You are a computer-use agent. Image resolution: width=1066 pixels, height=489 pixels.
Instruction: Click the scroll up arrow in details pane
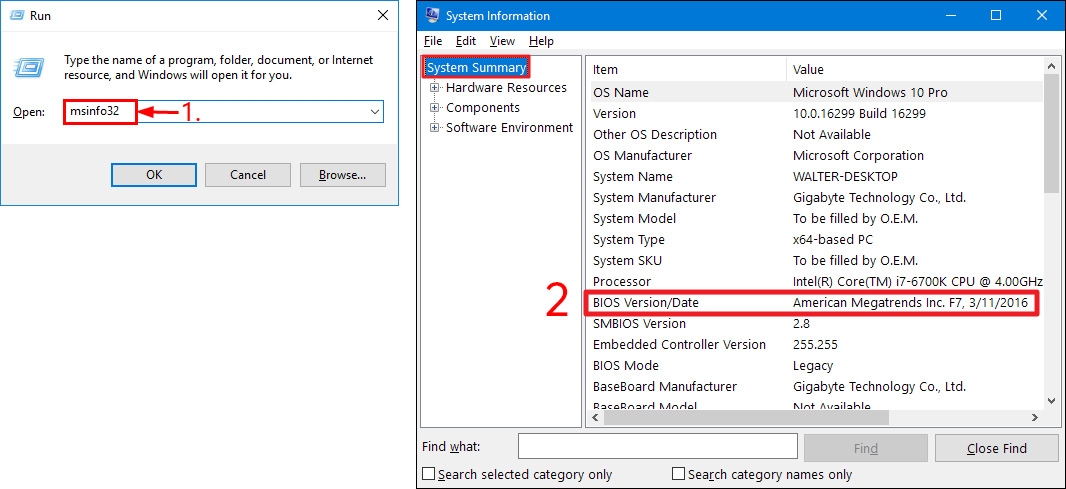pyautogui.click(x=1051, y=66)
